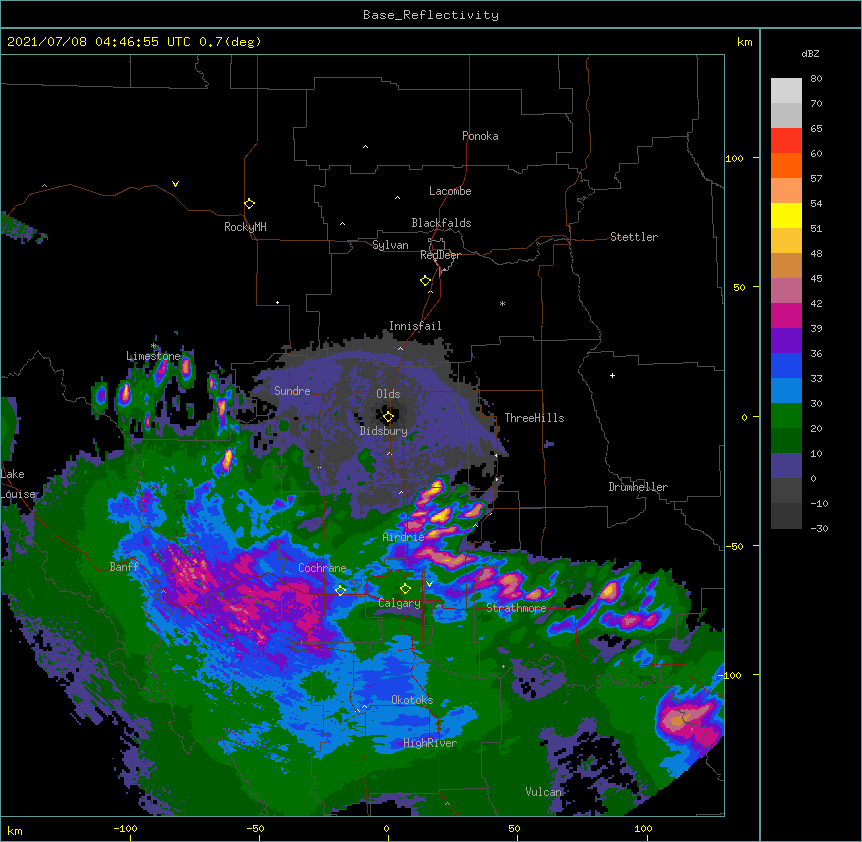Viewport: 862px width, 842px height.
Task: Click the Airdrie label
Action: tap(404, 537)
